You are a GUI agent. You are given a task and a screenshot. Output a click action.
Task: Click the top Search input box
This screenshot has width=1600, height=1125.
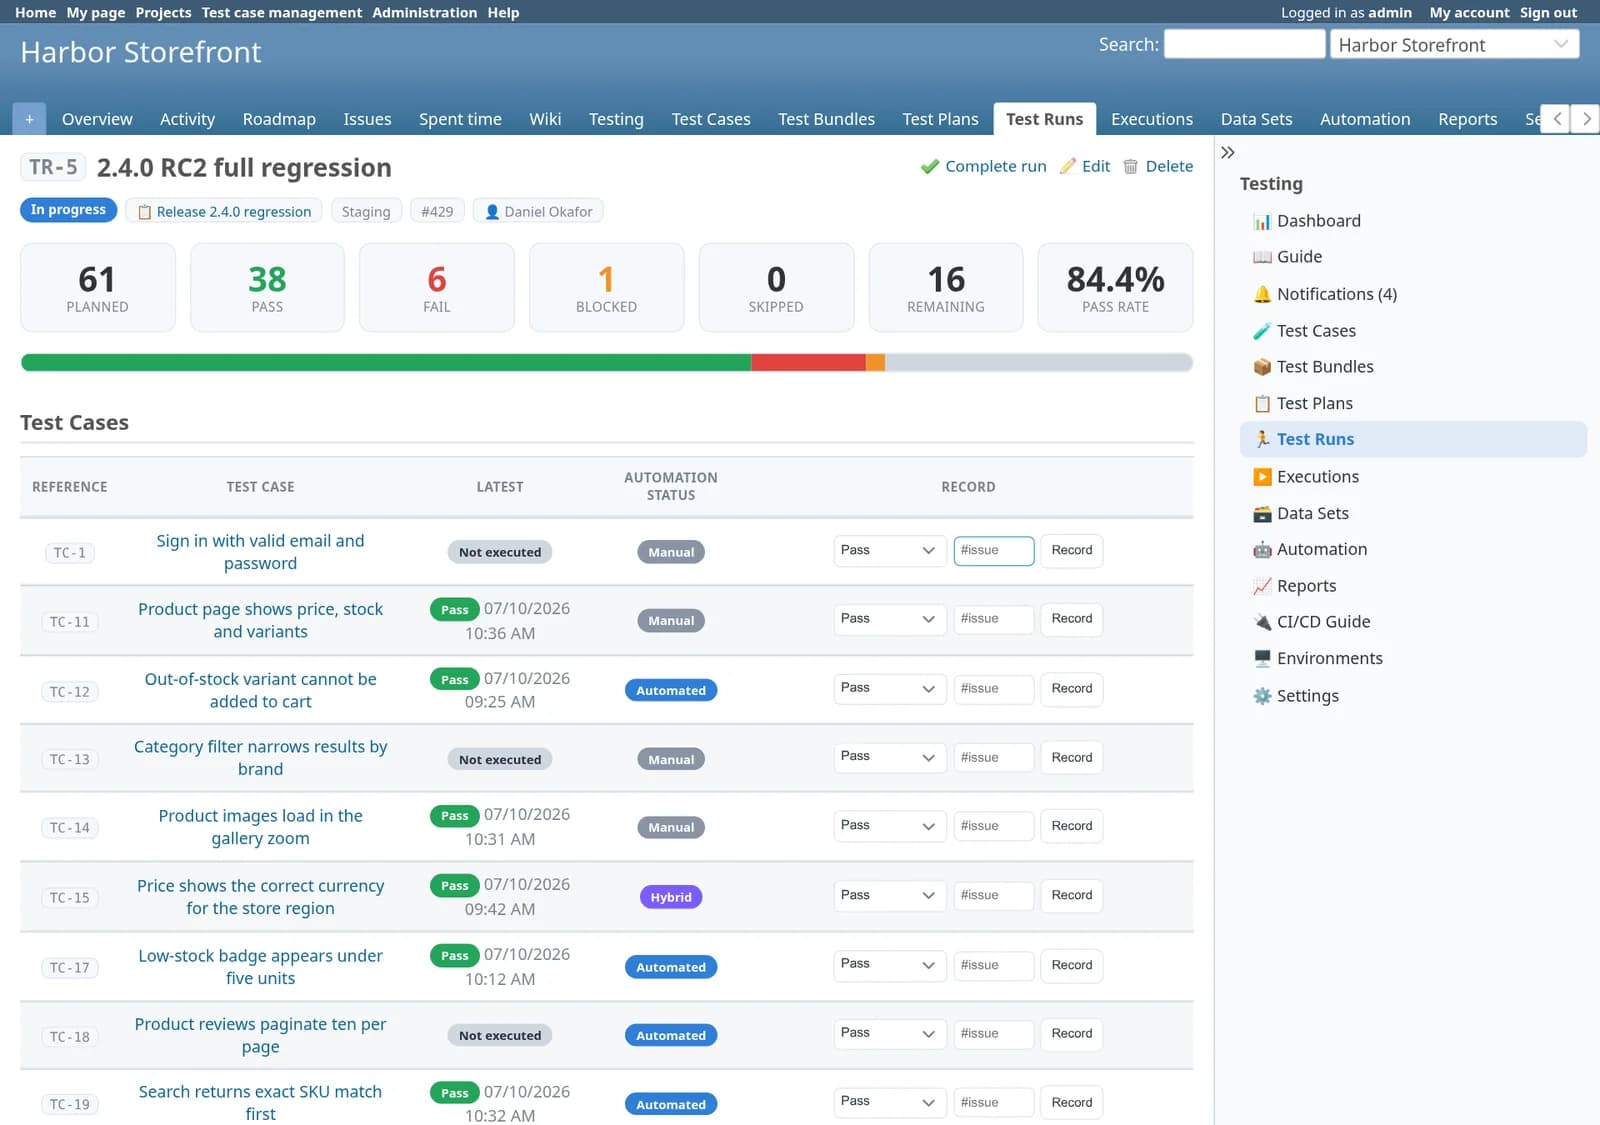(1244, 44)
